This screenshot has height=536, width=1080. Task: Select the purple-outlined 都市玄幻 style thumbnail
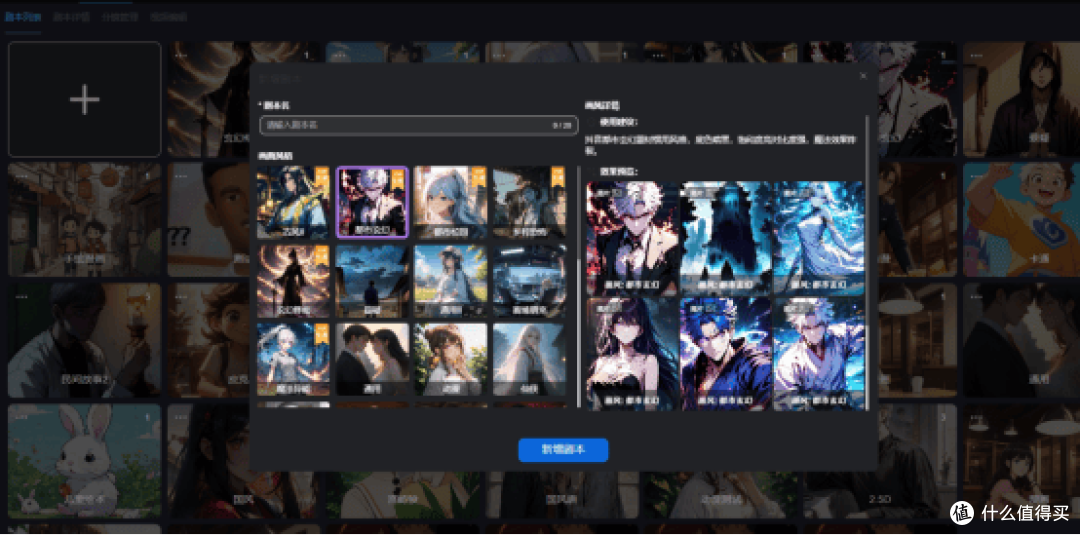click(372, 203)
